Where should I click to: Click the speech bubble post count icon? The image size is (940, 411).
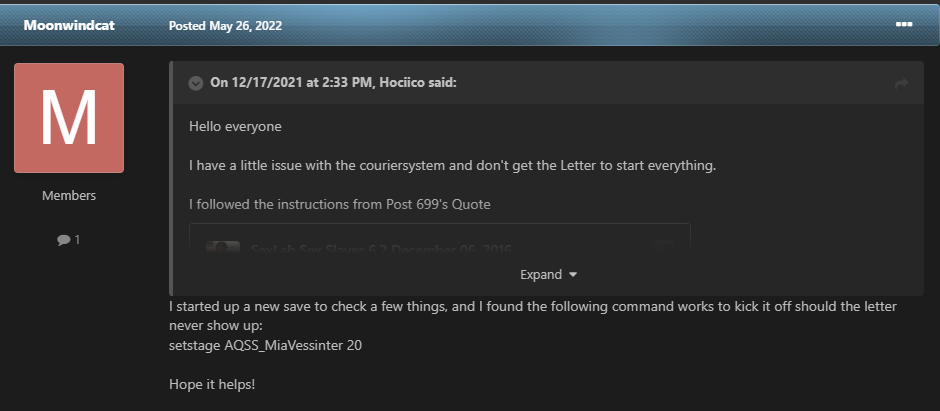point(63,240)
